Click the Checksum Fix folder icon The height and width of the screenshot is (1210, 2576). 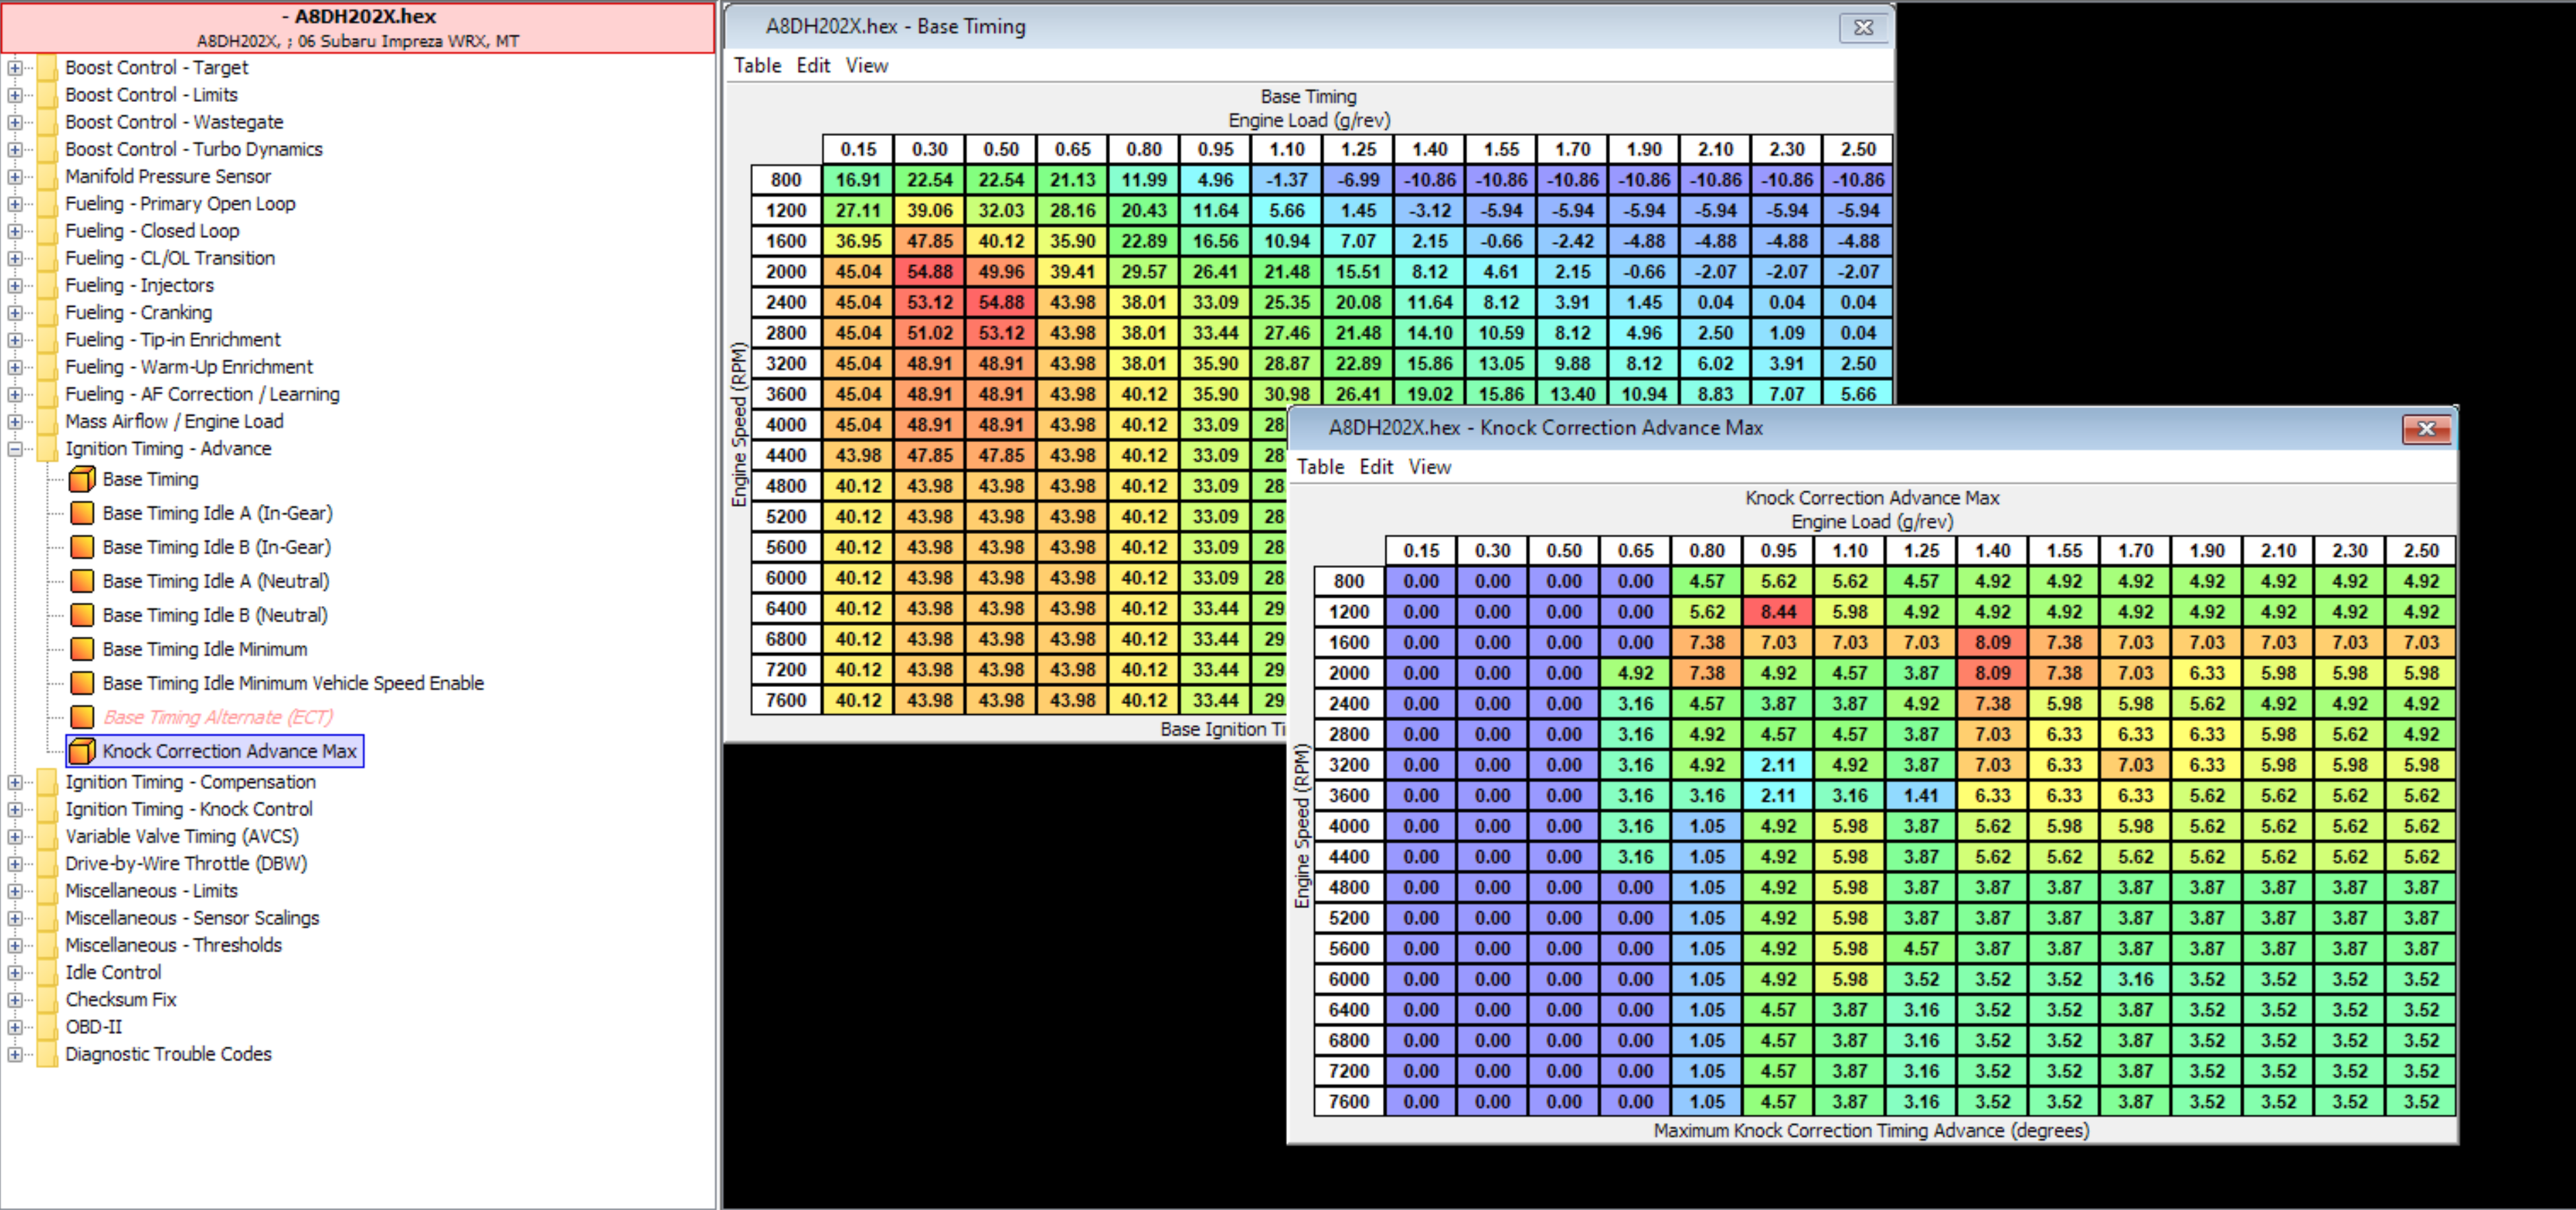pos(46,1000)
